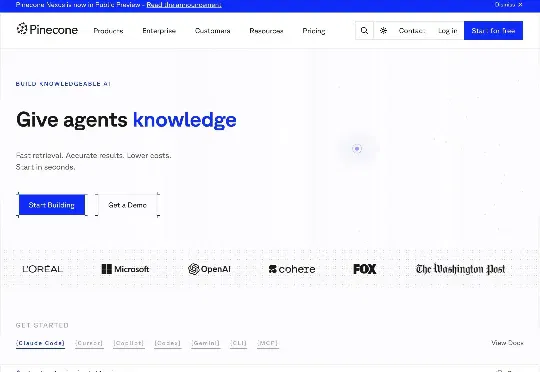Click the FOX logo
Screen dimensions: 540x372
point(365,269)
